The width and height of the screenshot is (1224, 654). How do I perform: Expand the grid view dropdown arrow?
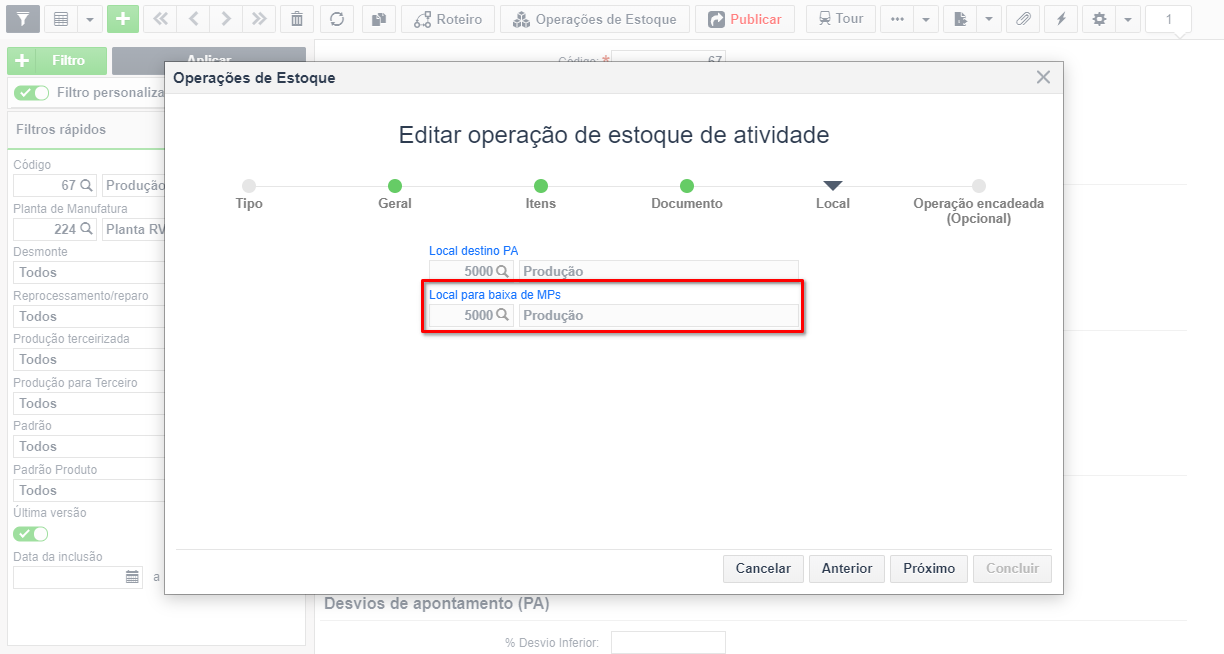point(89,19)
